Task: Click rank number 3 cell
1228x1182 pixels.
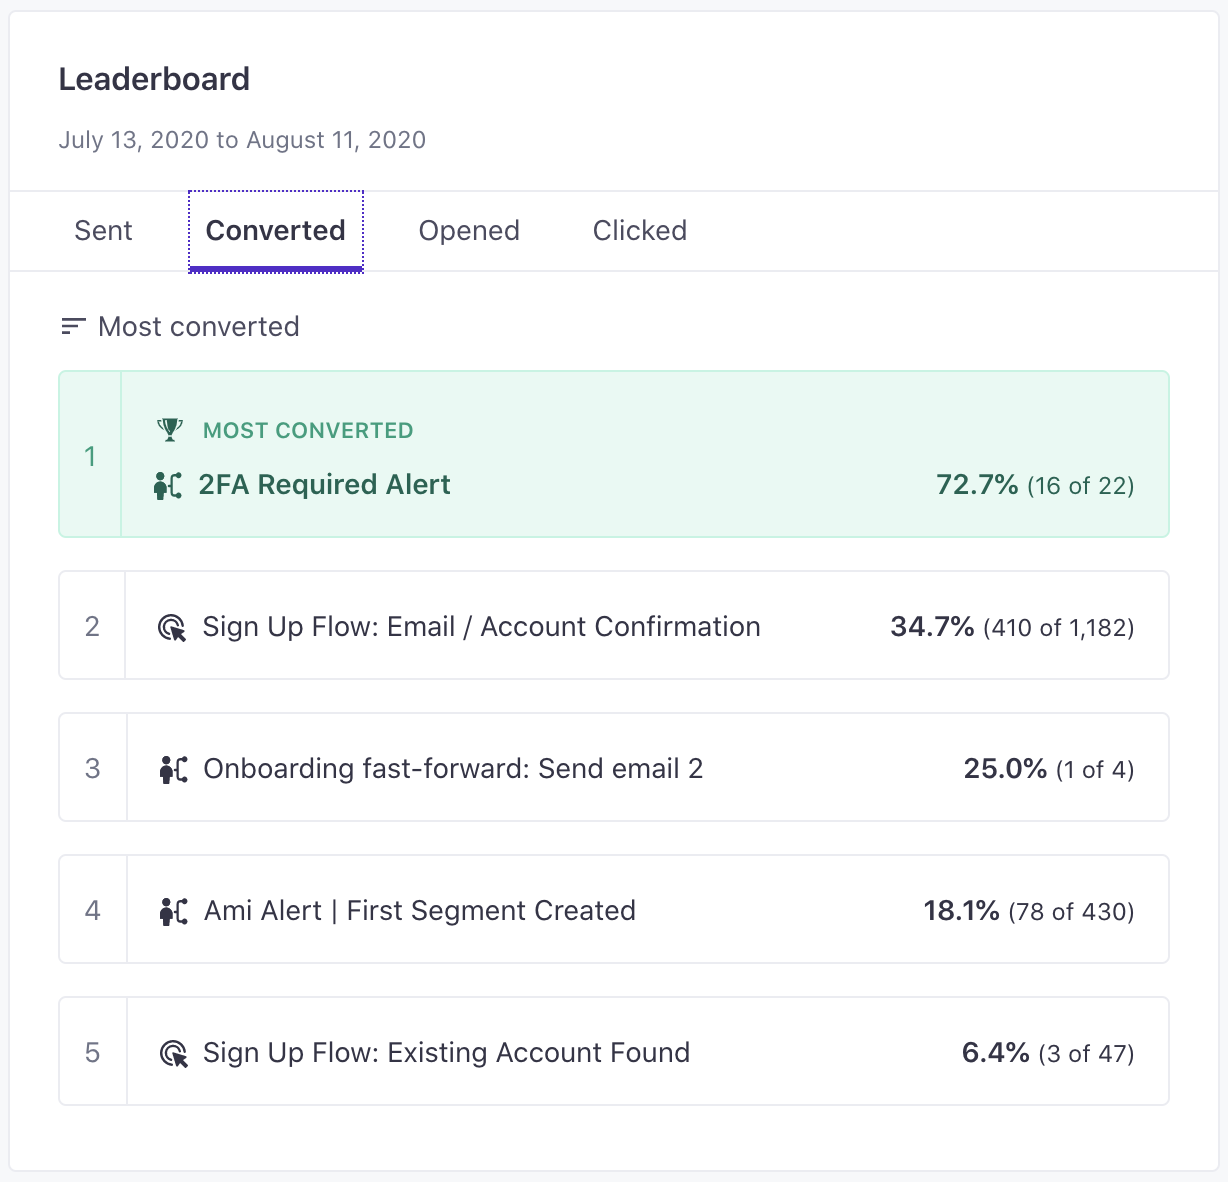Action: tap(92, 768)
